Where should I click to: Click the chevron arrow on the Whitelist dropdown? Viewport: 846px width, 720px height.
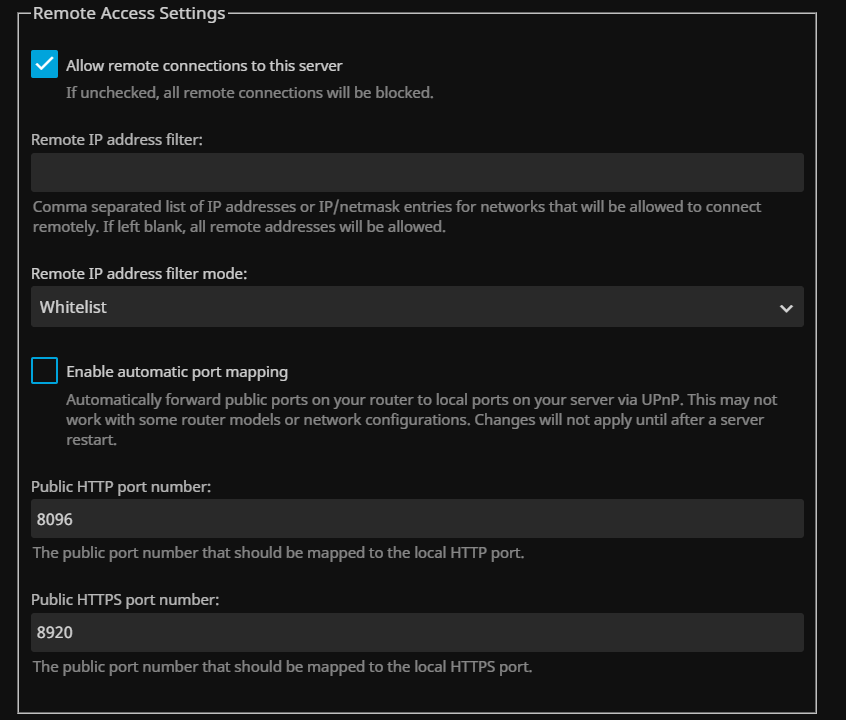pos(786,308)
